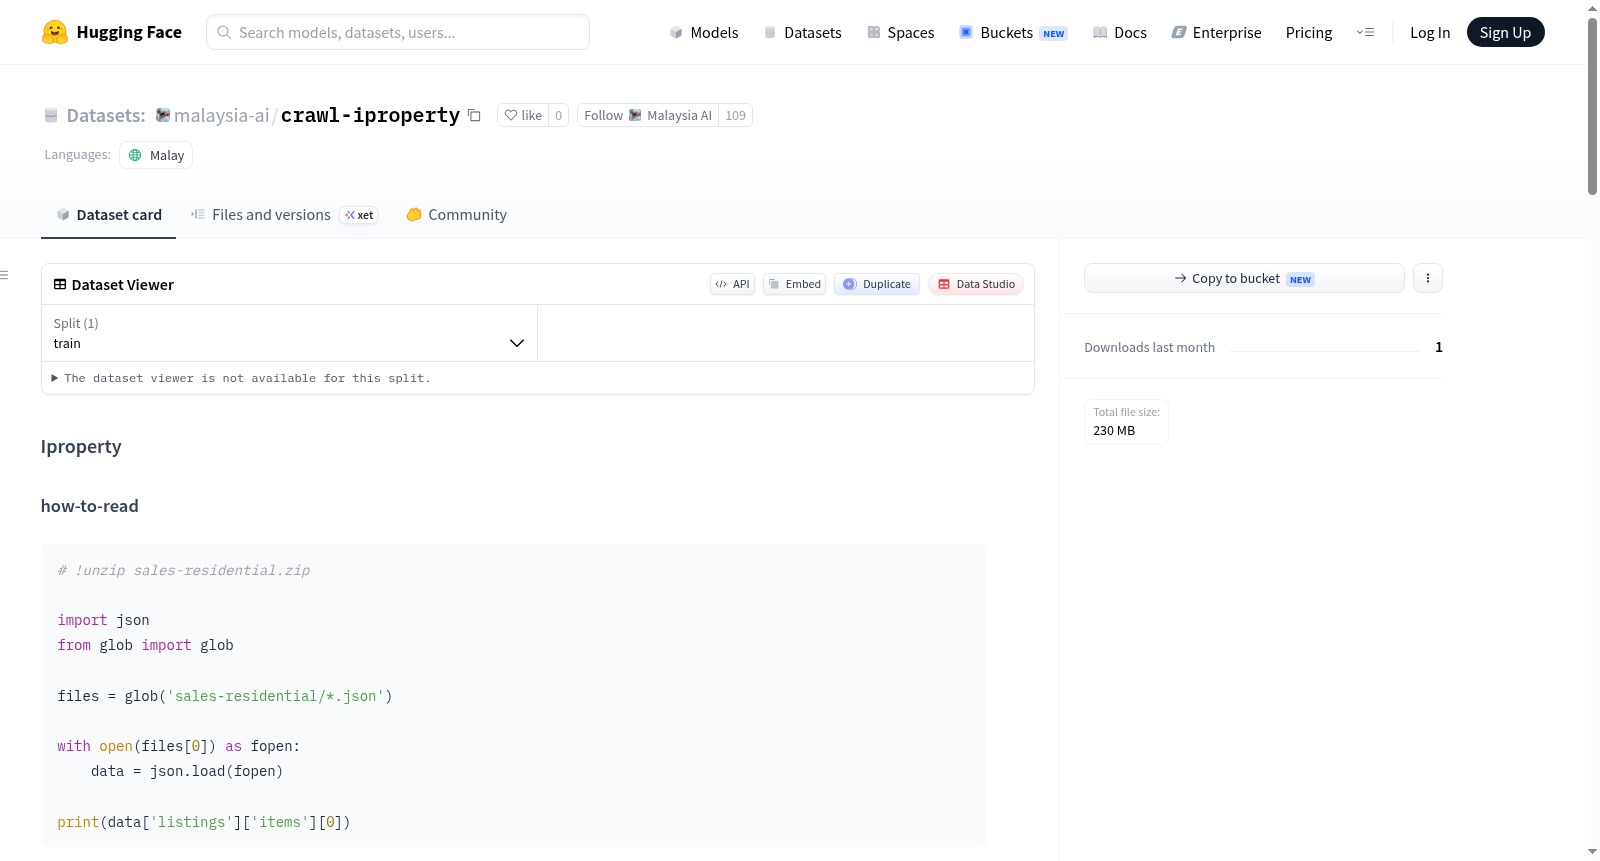This screenshot has width=1600, height=861.
Task: Open the malaysia-ai organization link
Action: pyautogui.click(x=221, y=115)
